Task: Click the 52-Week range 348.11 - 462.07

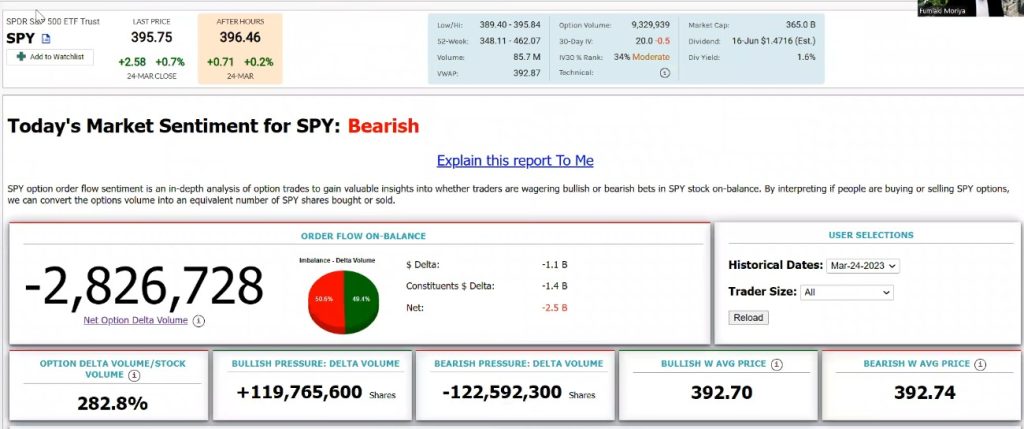Action: pos(510,41)
